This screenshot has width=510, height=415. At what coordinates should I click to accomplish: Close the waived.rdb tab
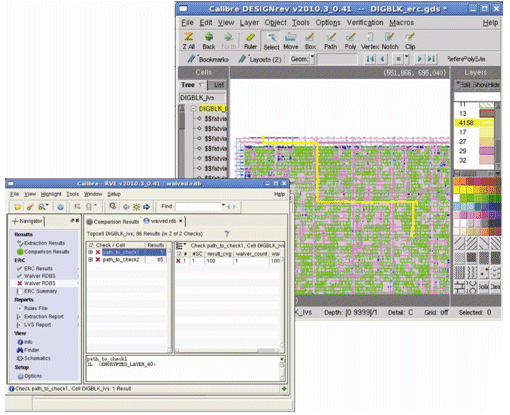[180, 221]
